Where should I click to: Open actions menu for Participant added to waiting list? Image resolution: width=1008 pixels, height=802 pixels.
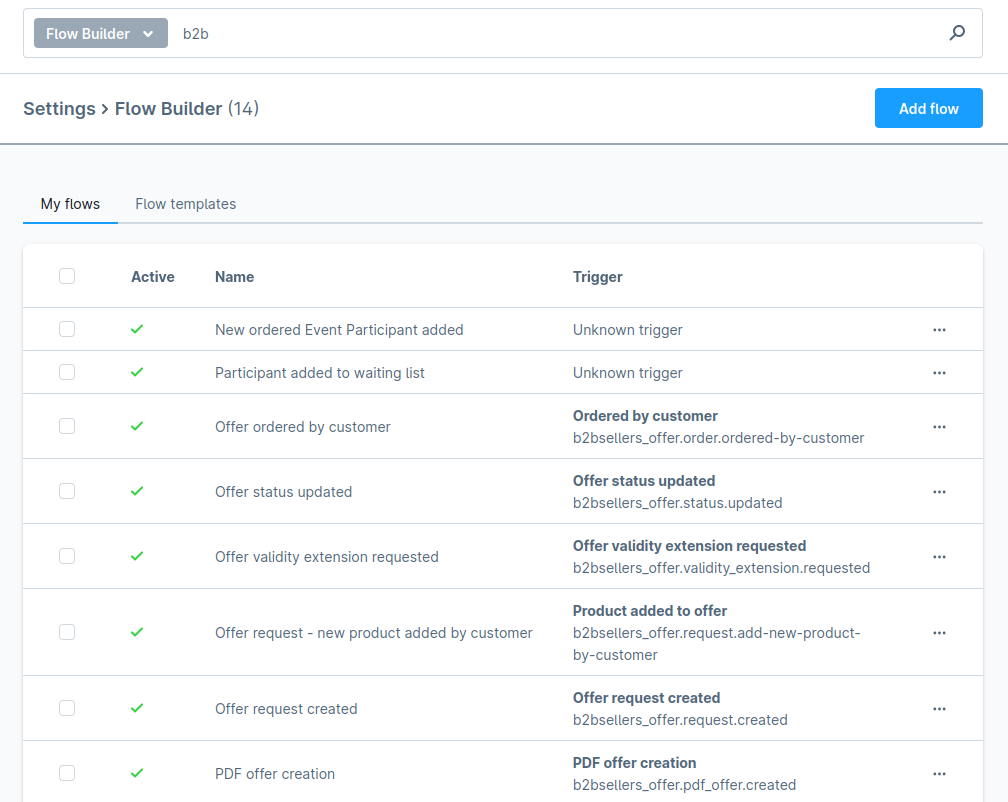[x=939, y=373]
